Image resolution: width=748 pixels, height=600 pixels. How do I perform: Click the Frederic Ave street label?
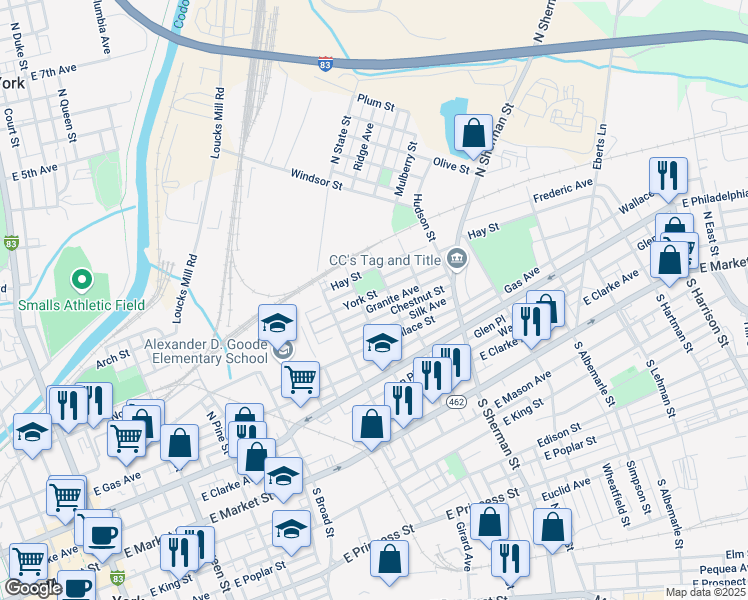(563, 190)
